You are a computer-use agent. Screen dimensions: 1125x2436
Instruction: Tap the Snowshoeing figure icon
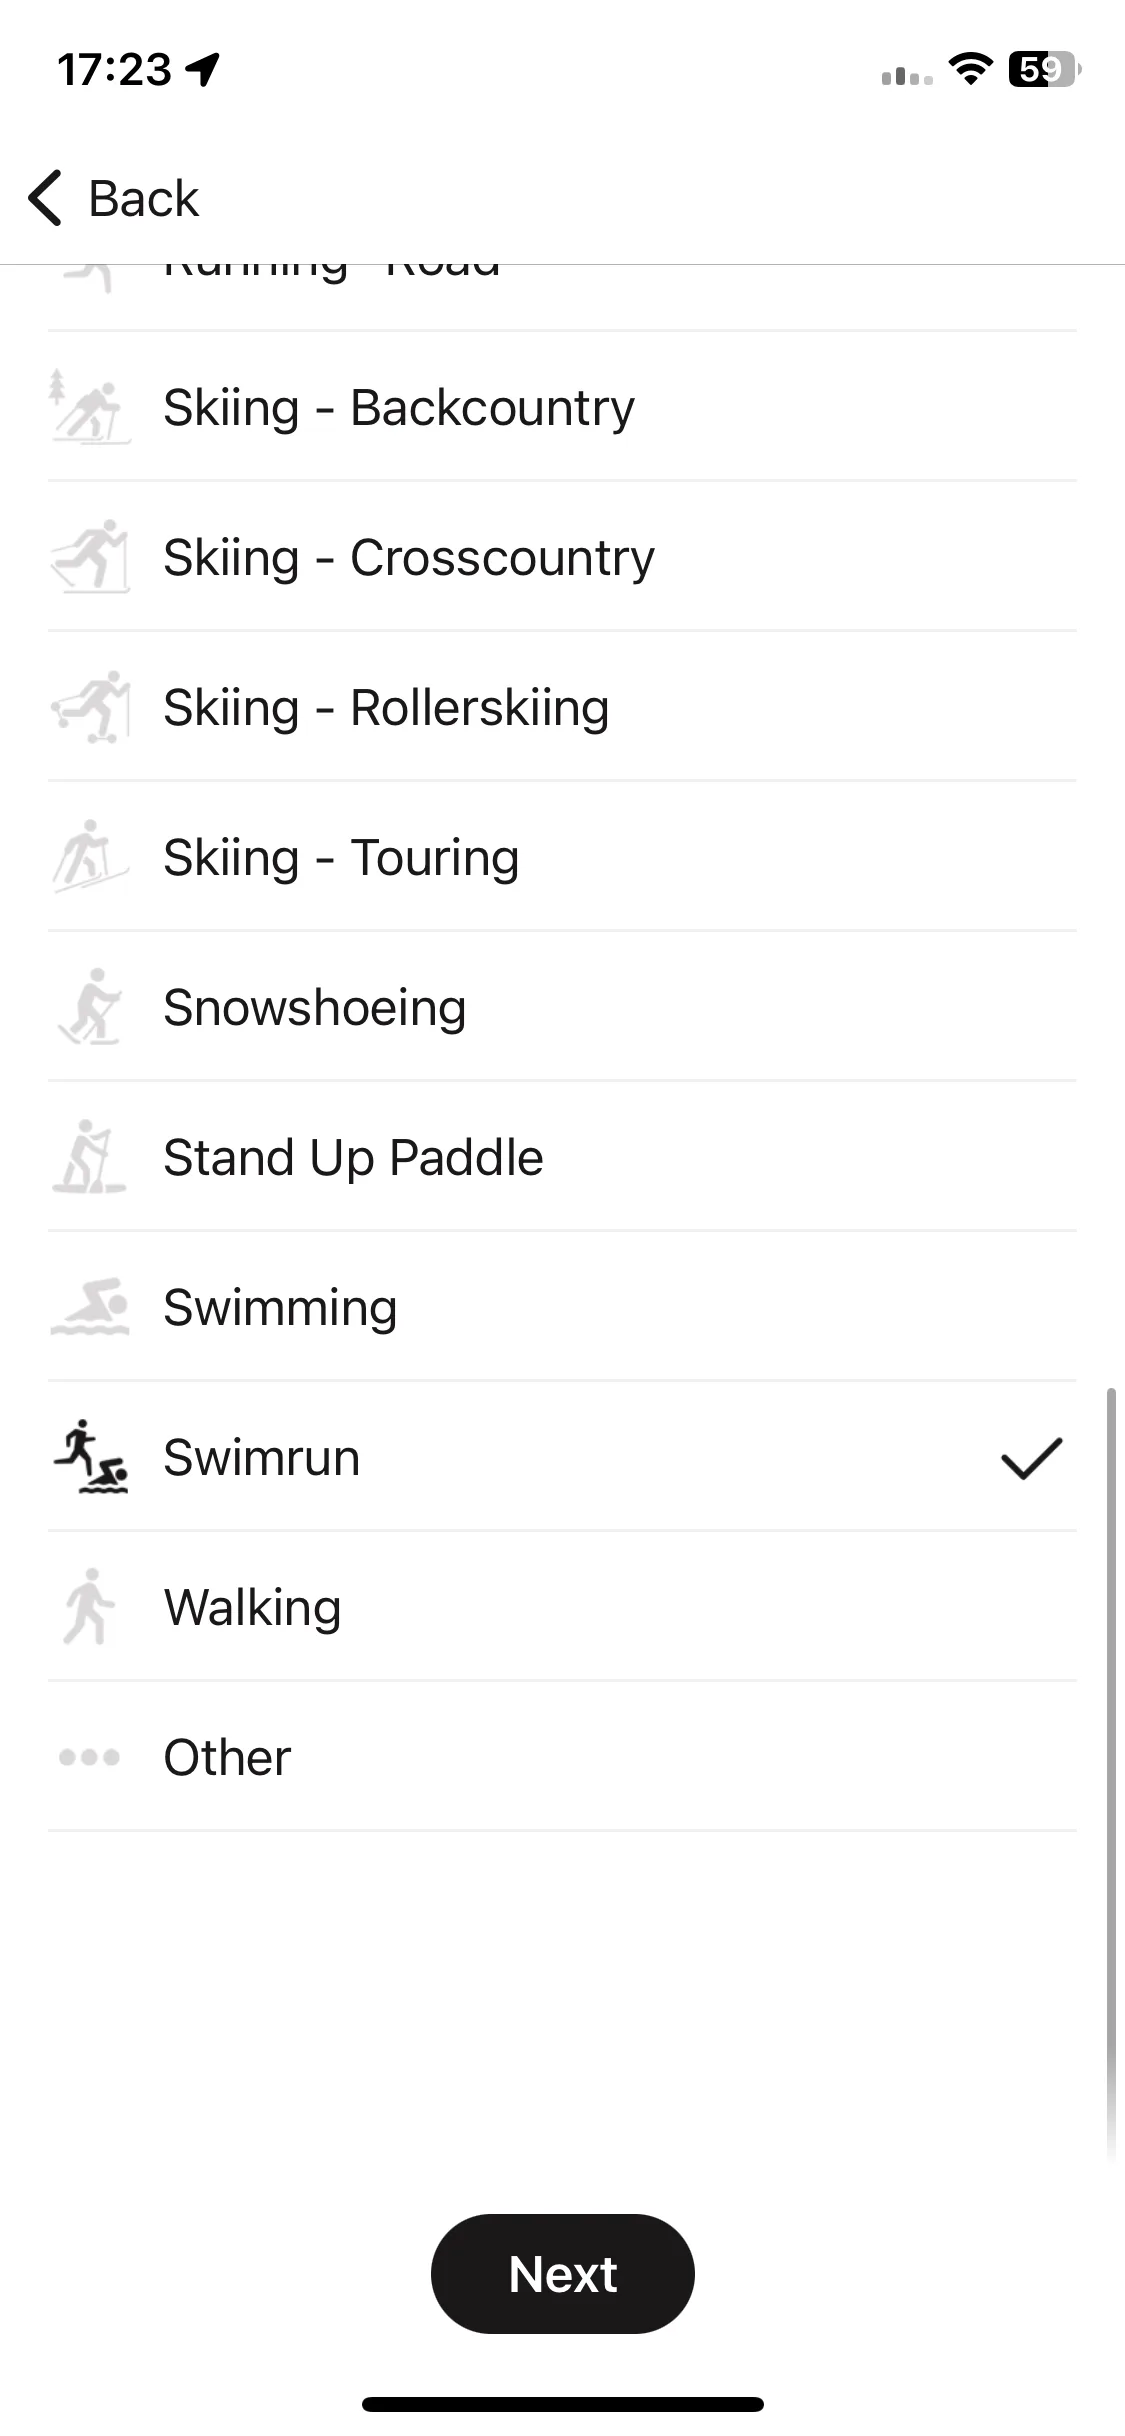(90, 1007)
